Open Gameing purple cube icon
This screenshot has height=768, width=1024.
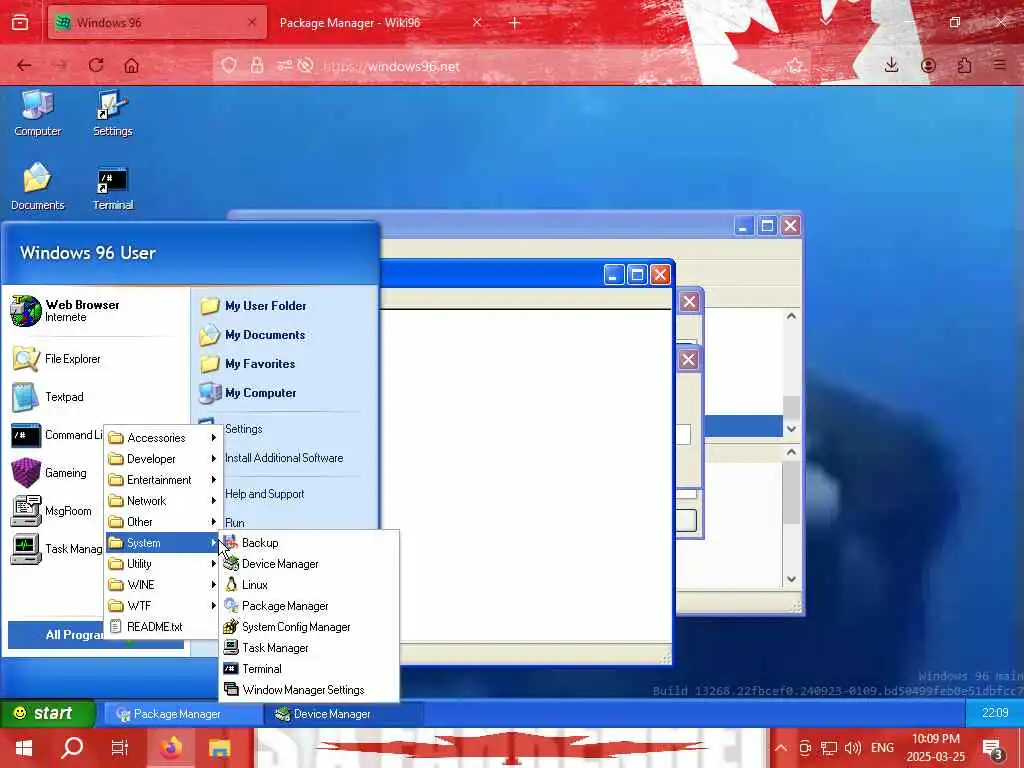tap(26, 473)
